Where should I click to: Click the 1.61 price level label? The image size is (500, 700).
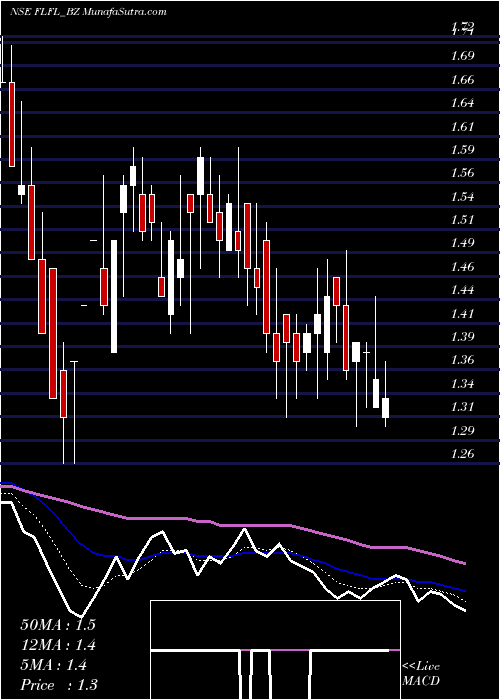pyautogui.click(x=462, y=127)
